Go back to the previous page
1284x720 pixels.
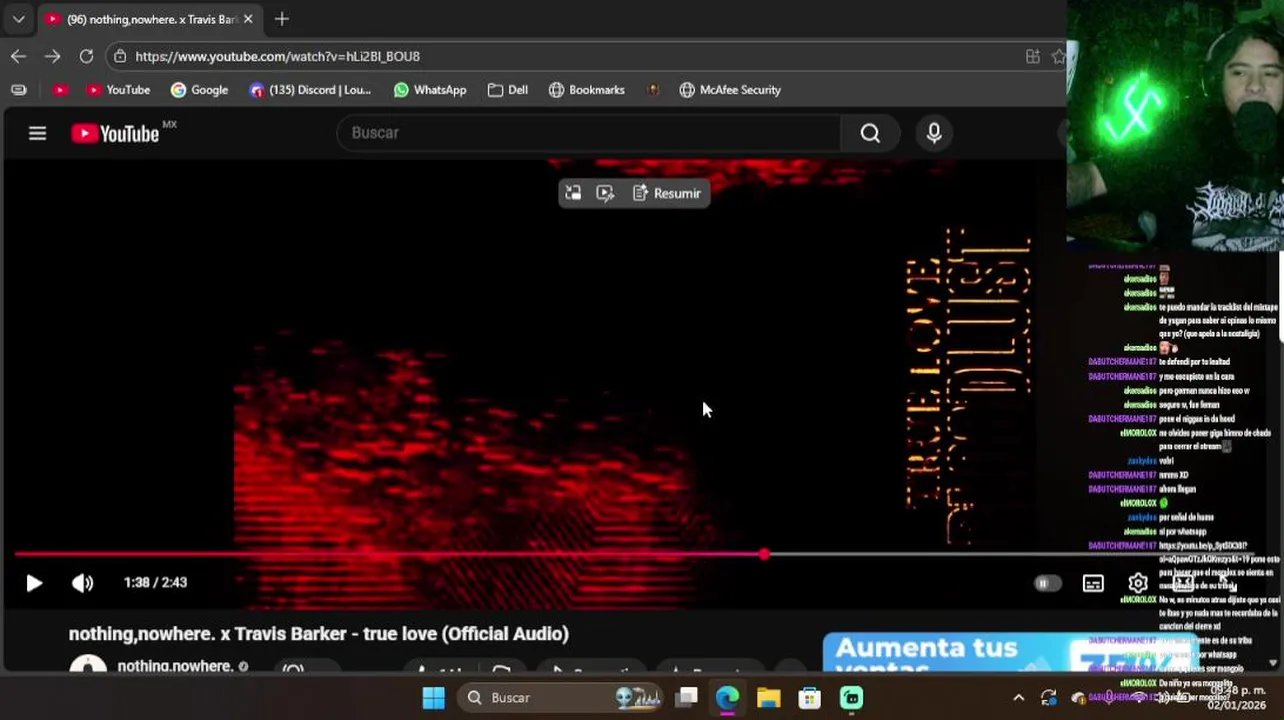[18, 56]
